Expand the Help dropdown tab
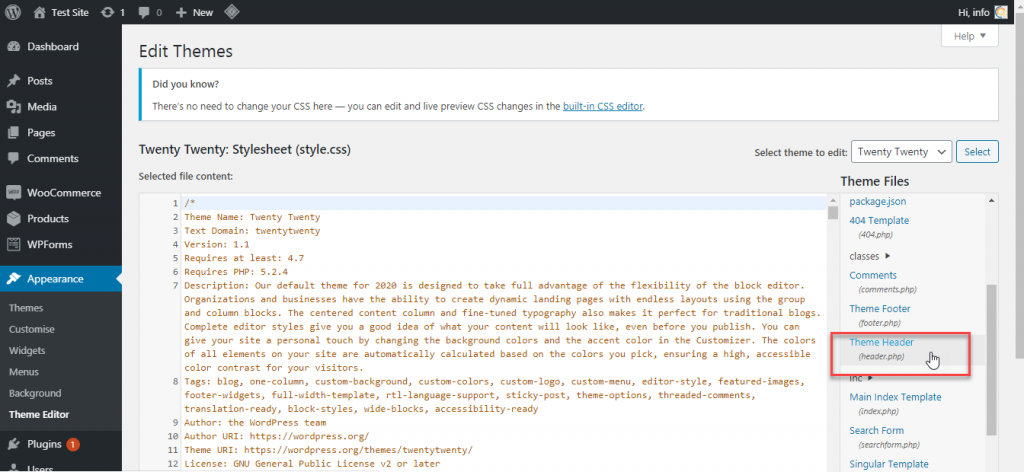The width and height of the screenshot is (1024, 472). point(970,36)
